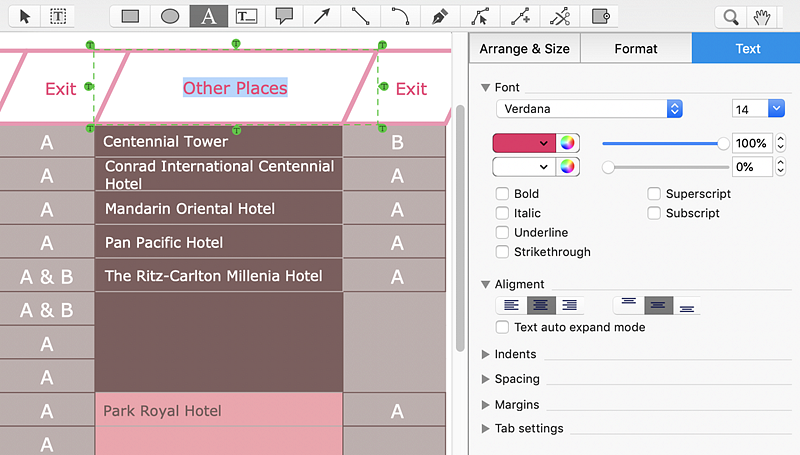Viewport: 800px width, 455px height.
Task: Enable Superscript checkbox
Action: (x=654, y=194)
